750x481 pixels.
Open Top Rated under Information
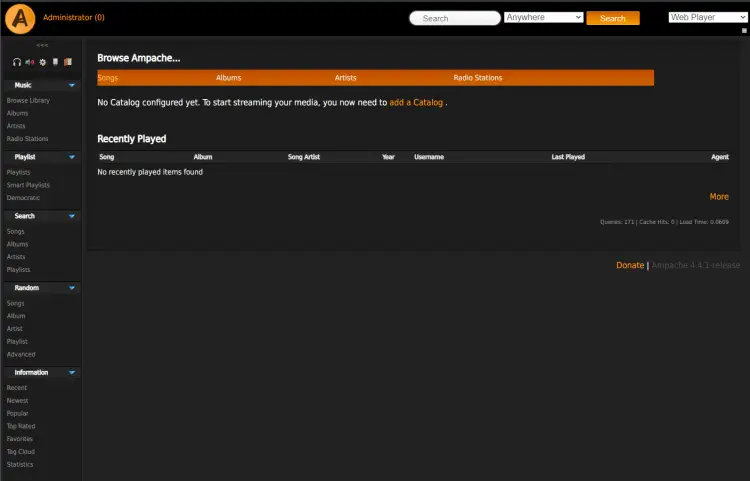point(21,426)
